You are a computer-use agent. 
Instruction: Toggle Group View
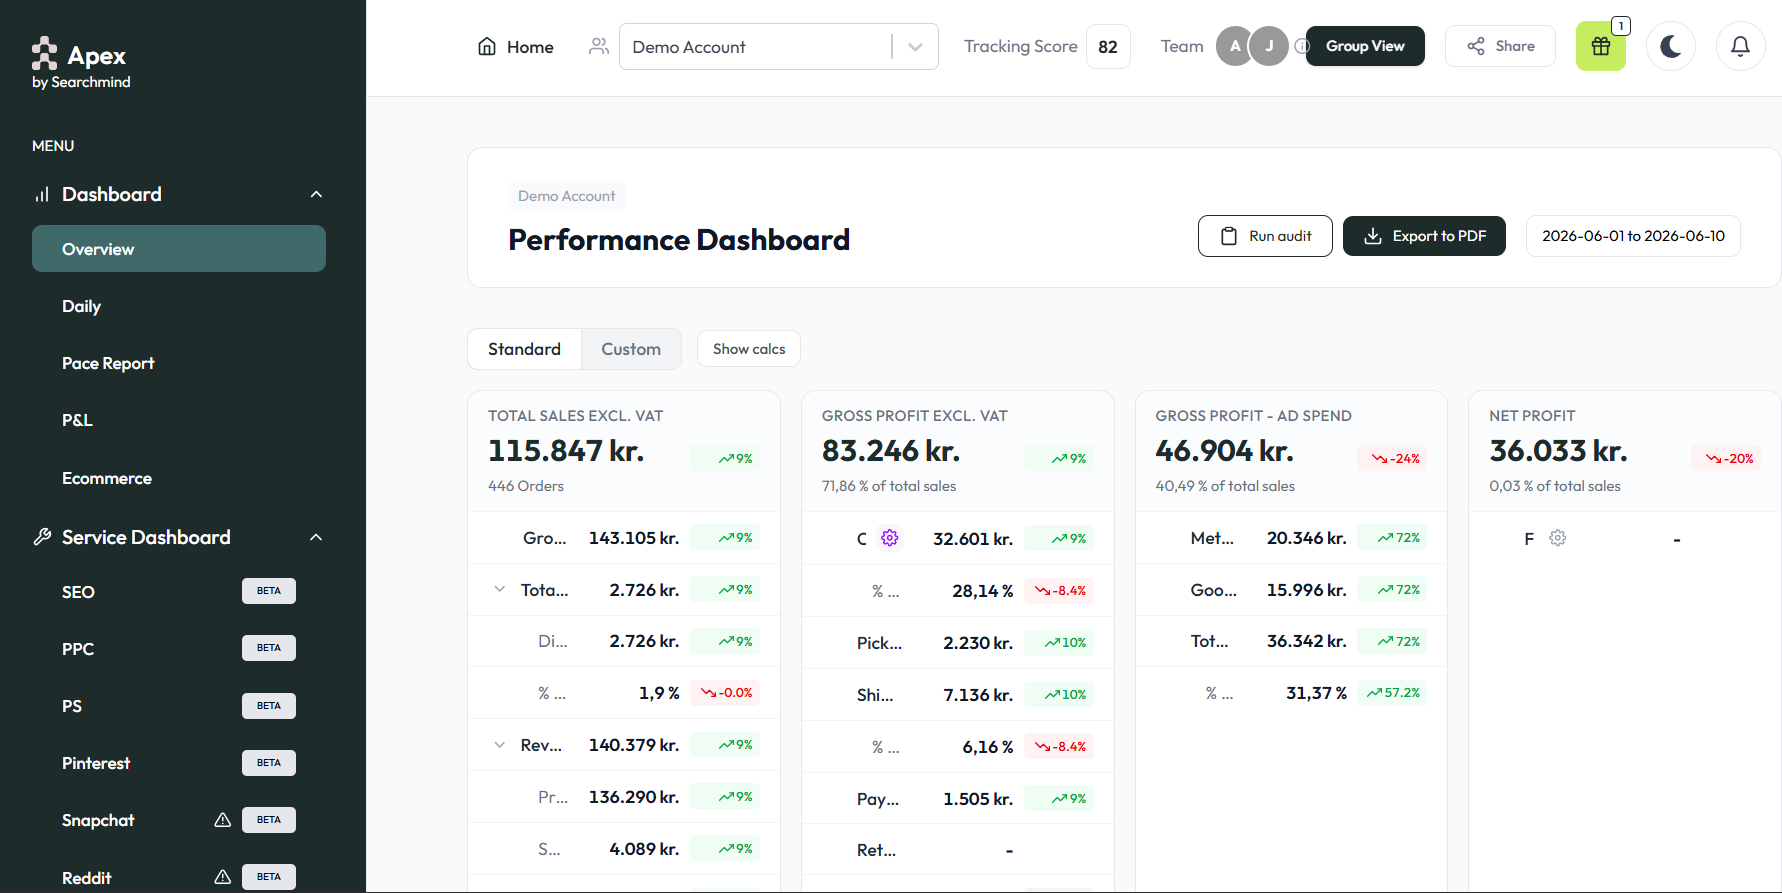[x=1365, y=46]
